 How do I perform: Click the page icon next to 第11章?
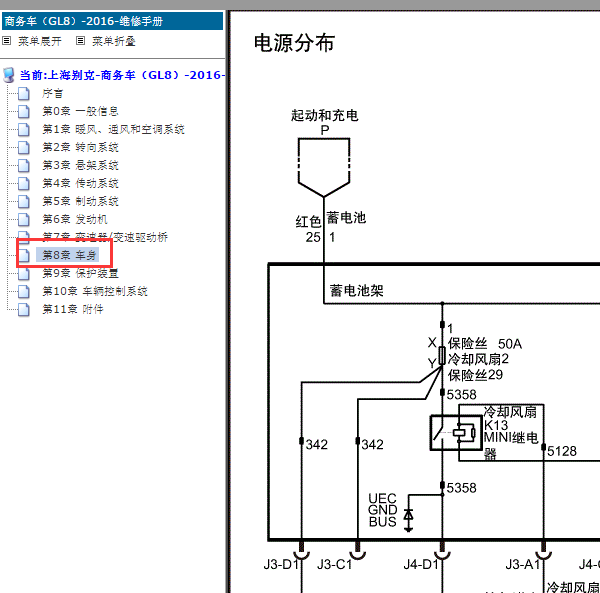(24, 309)
